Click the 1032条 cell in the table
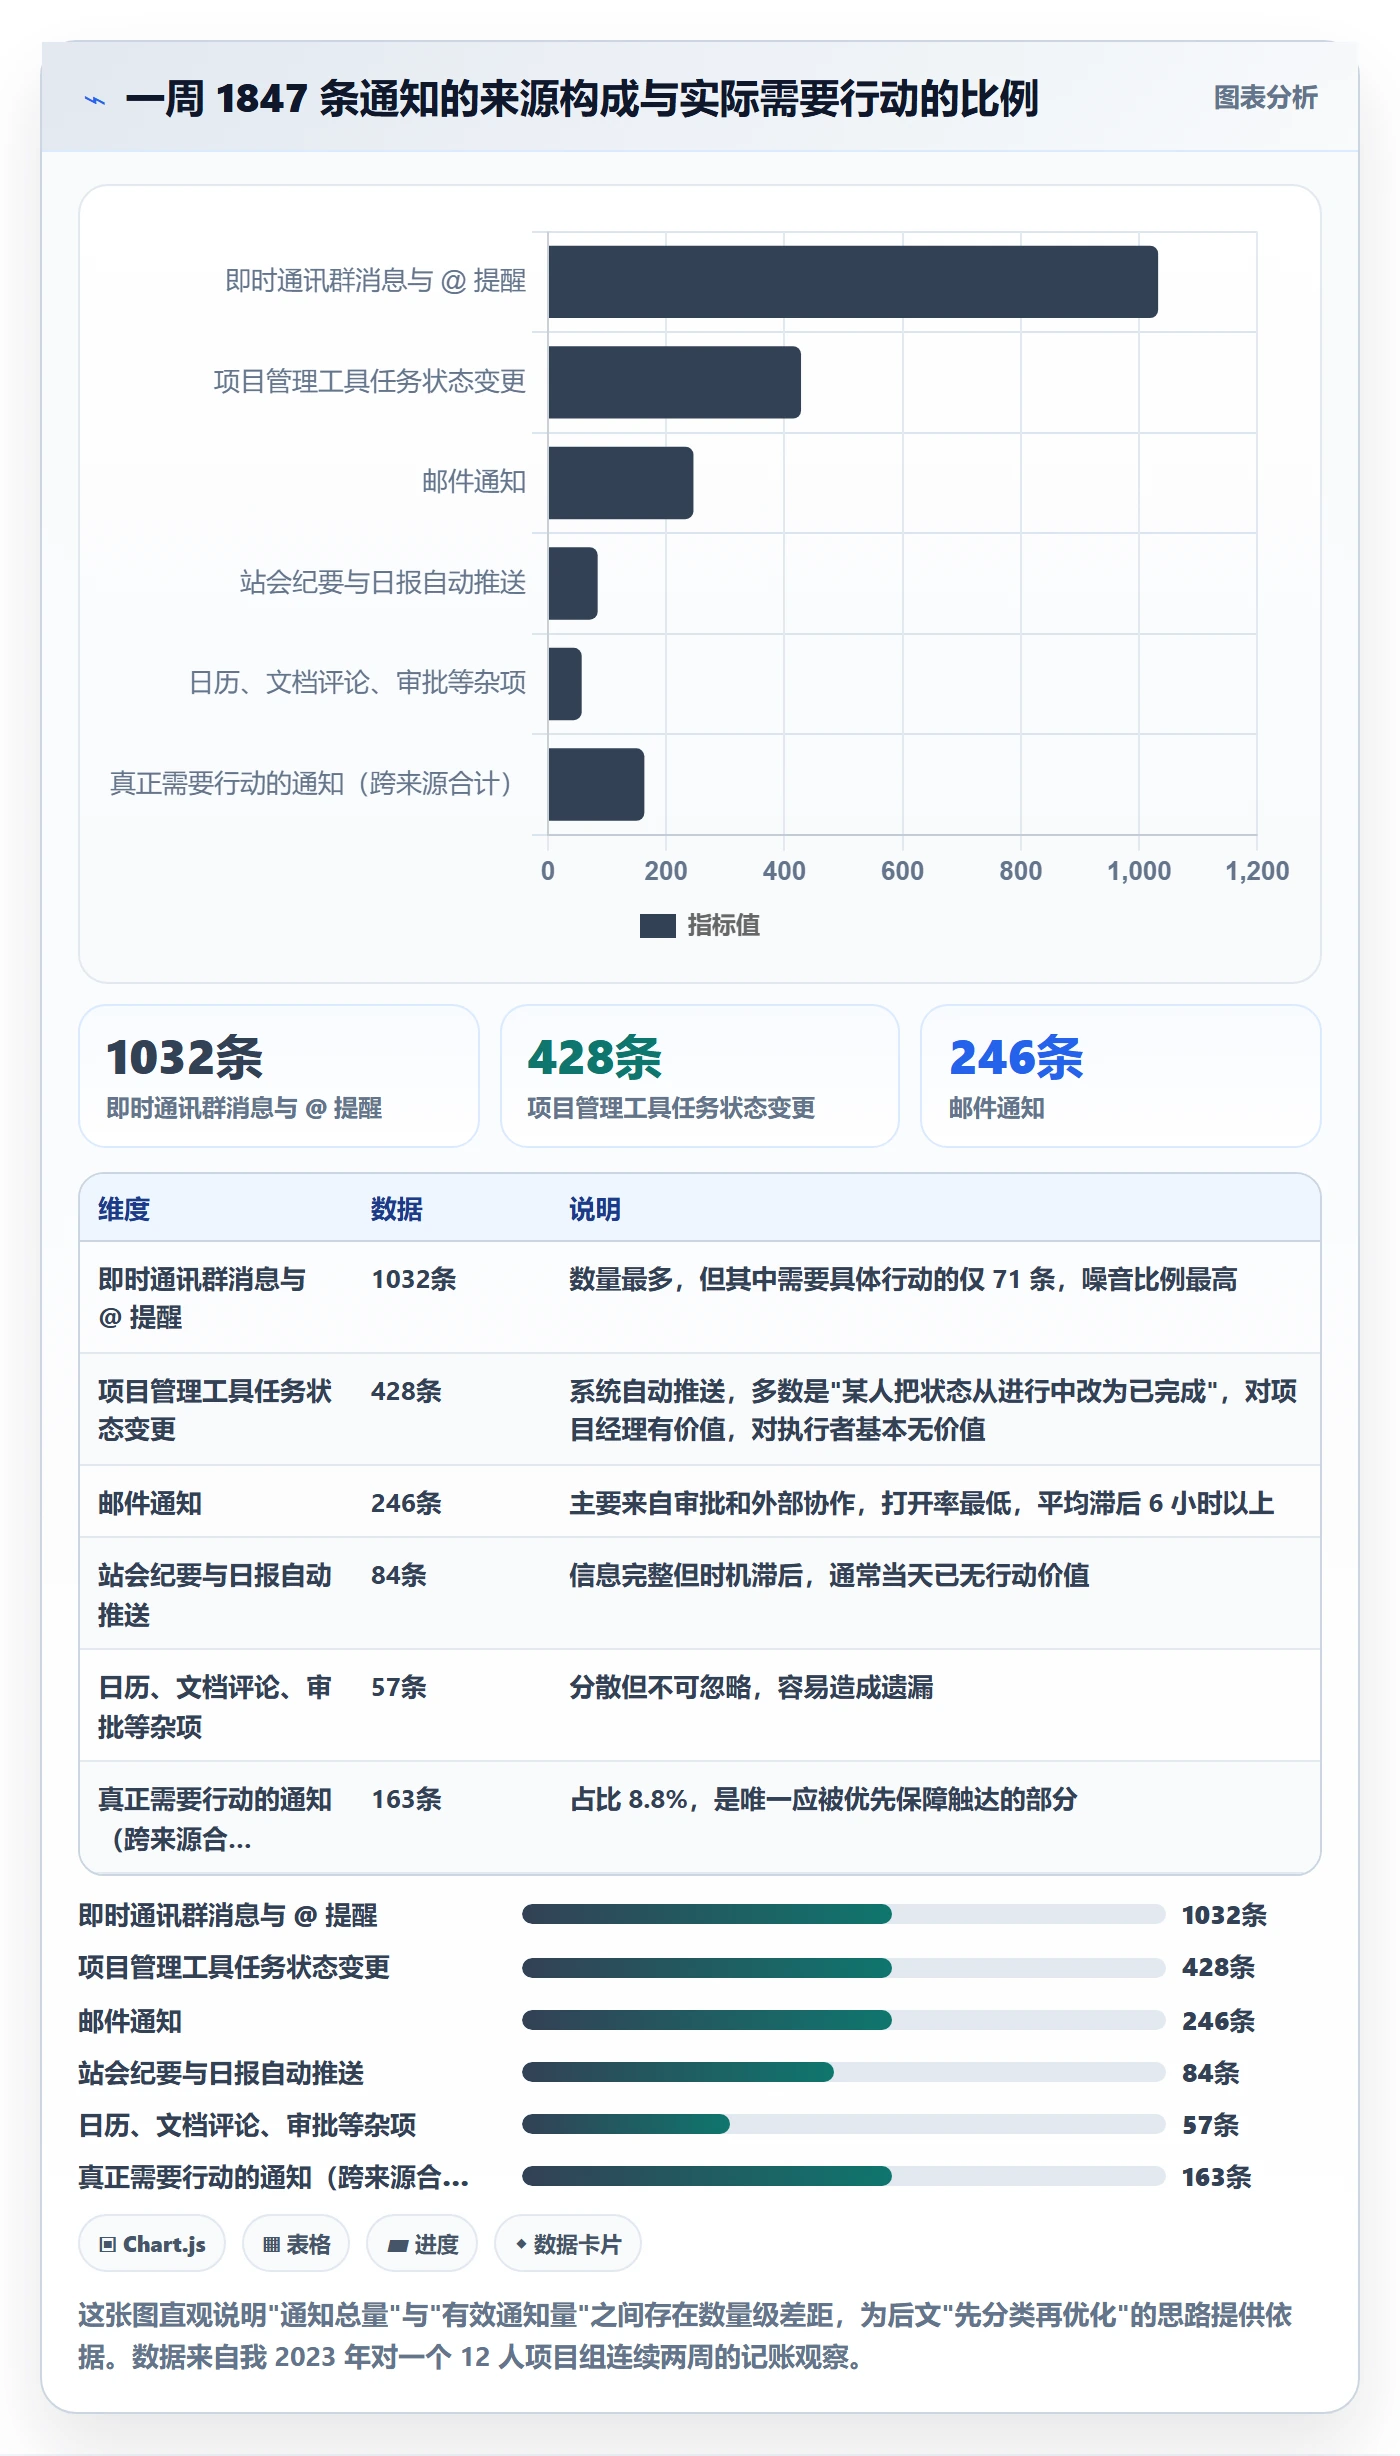Viewport: 1400px width, 2456px height. (414, 1279)
